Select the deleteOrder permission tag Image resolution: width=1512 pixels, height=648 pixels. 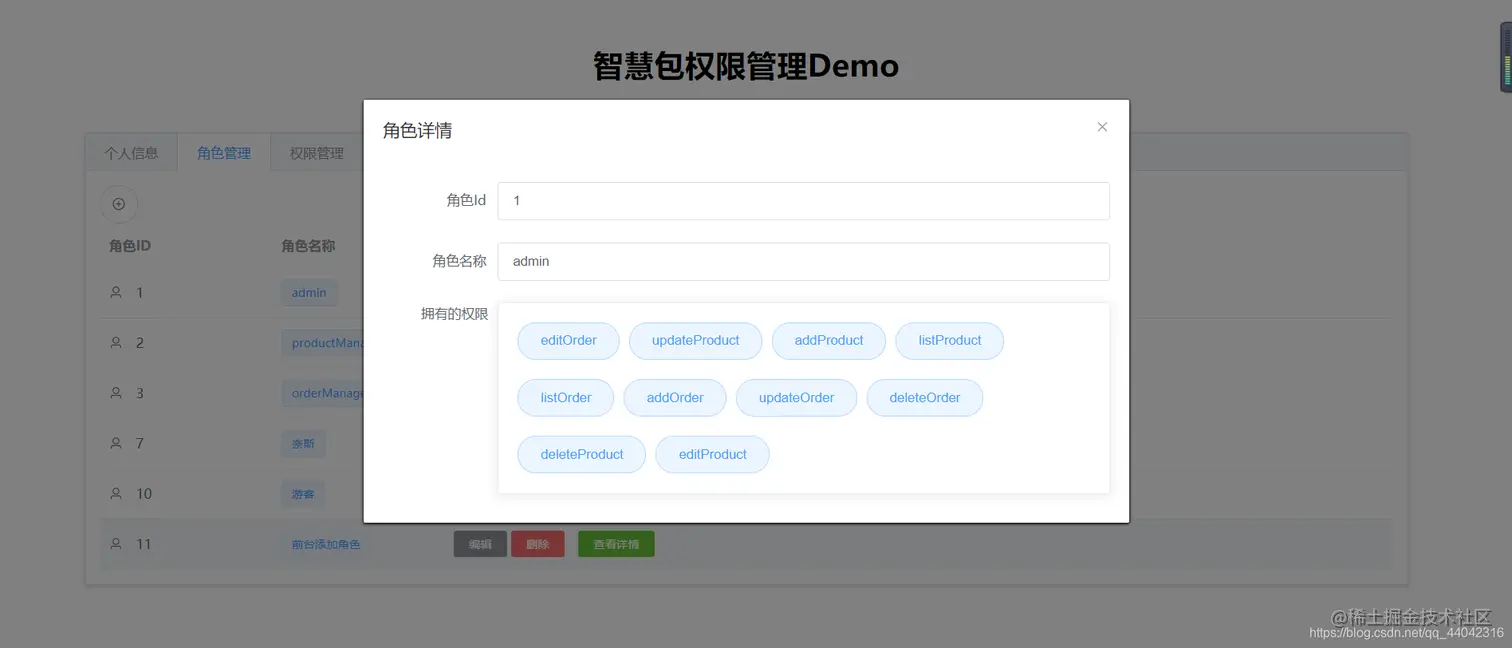click(x=924, y=398)
